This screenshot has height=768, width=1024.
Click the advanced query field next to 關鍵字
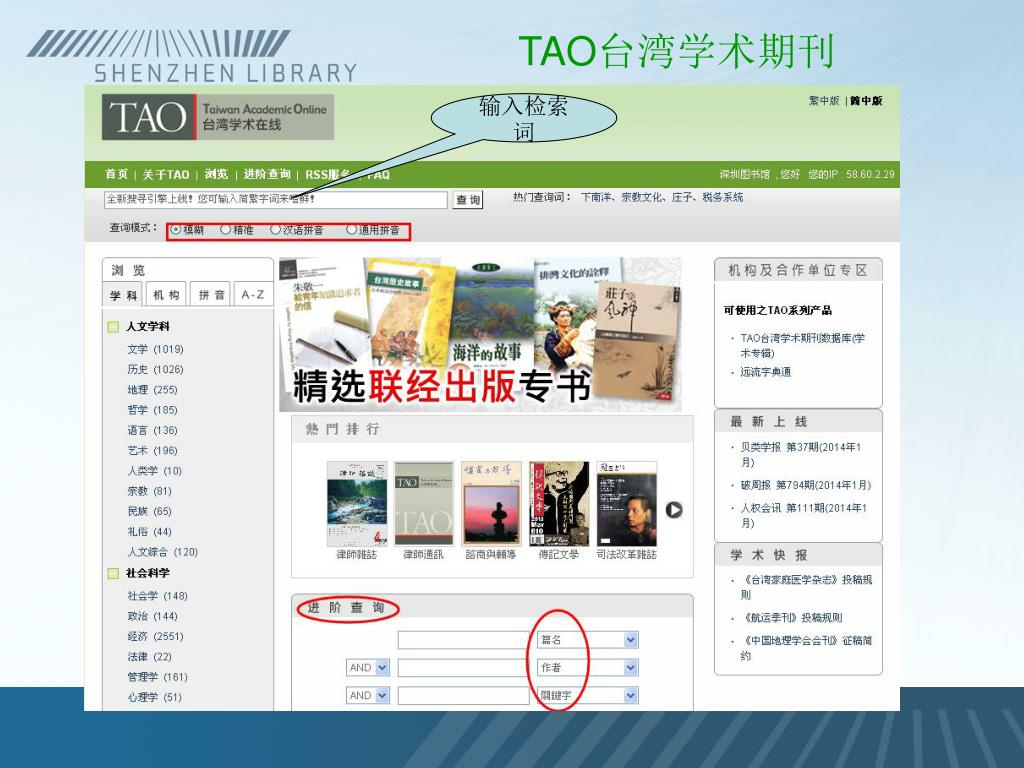pos(463,696)
